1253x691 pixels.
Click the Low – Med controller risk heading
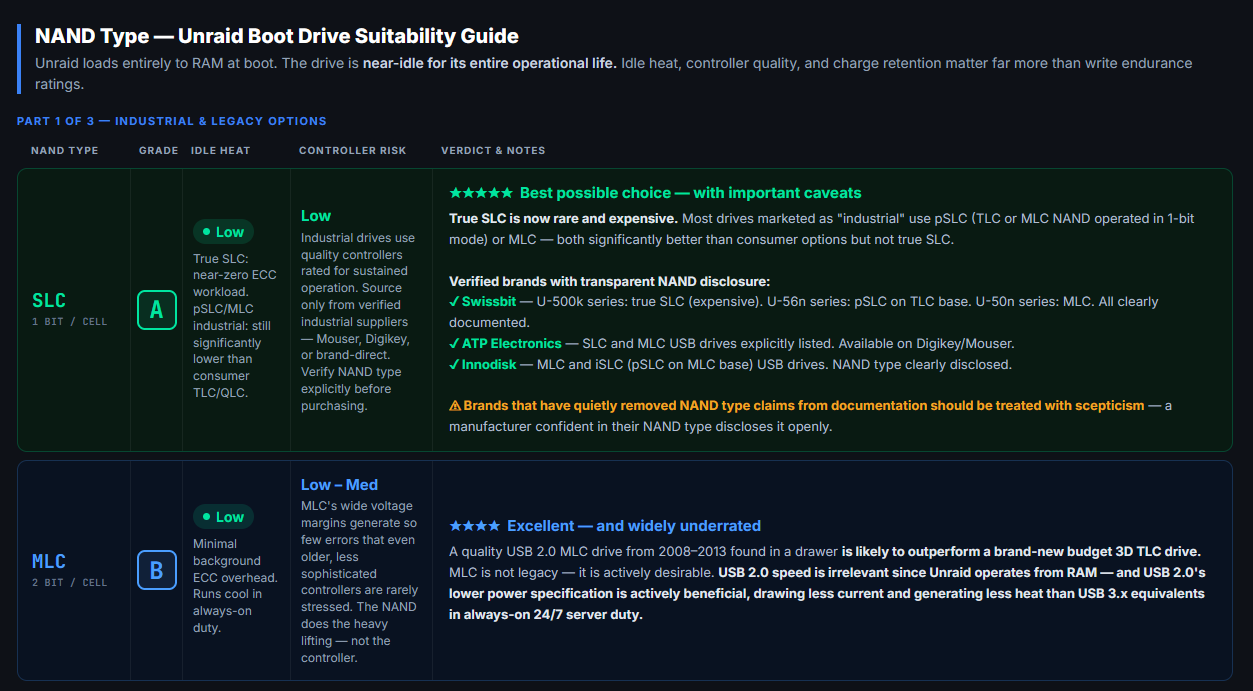[x=339, y=485]
